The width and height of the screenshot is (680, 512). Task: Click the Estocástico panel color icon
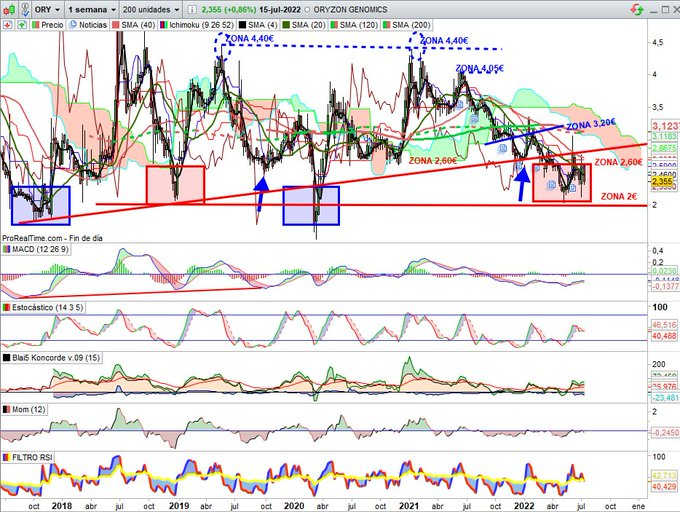pyautogui.click(x=7, y=307)
